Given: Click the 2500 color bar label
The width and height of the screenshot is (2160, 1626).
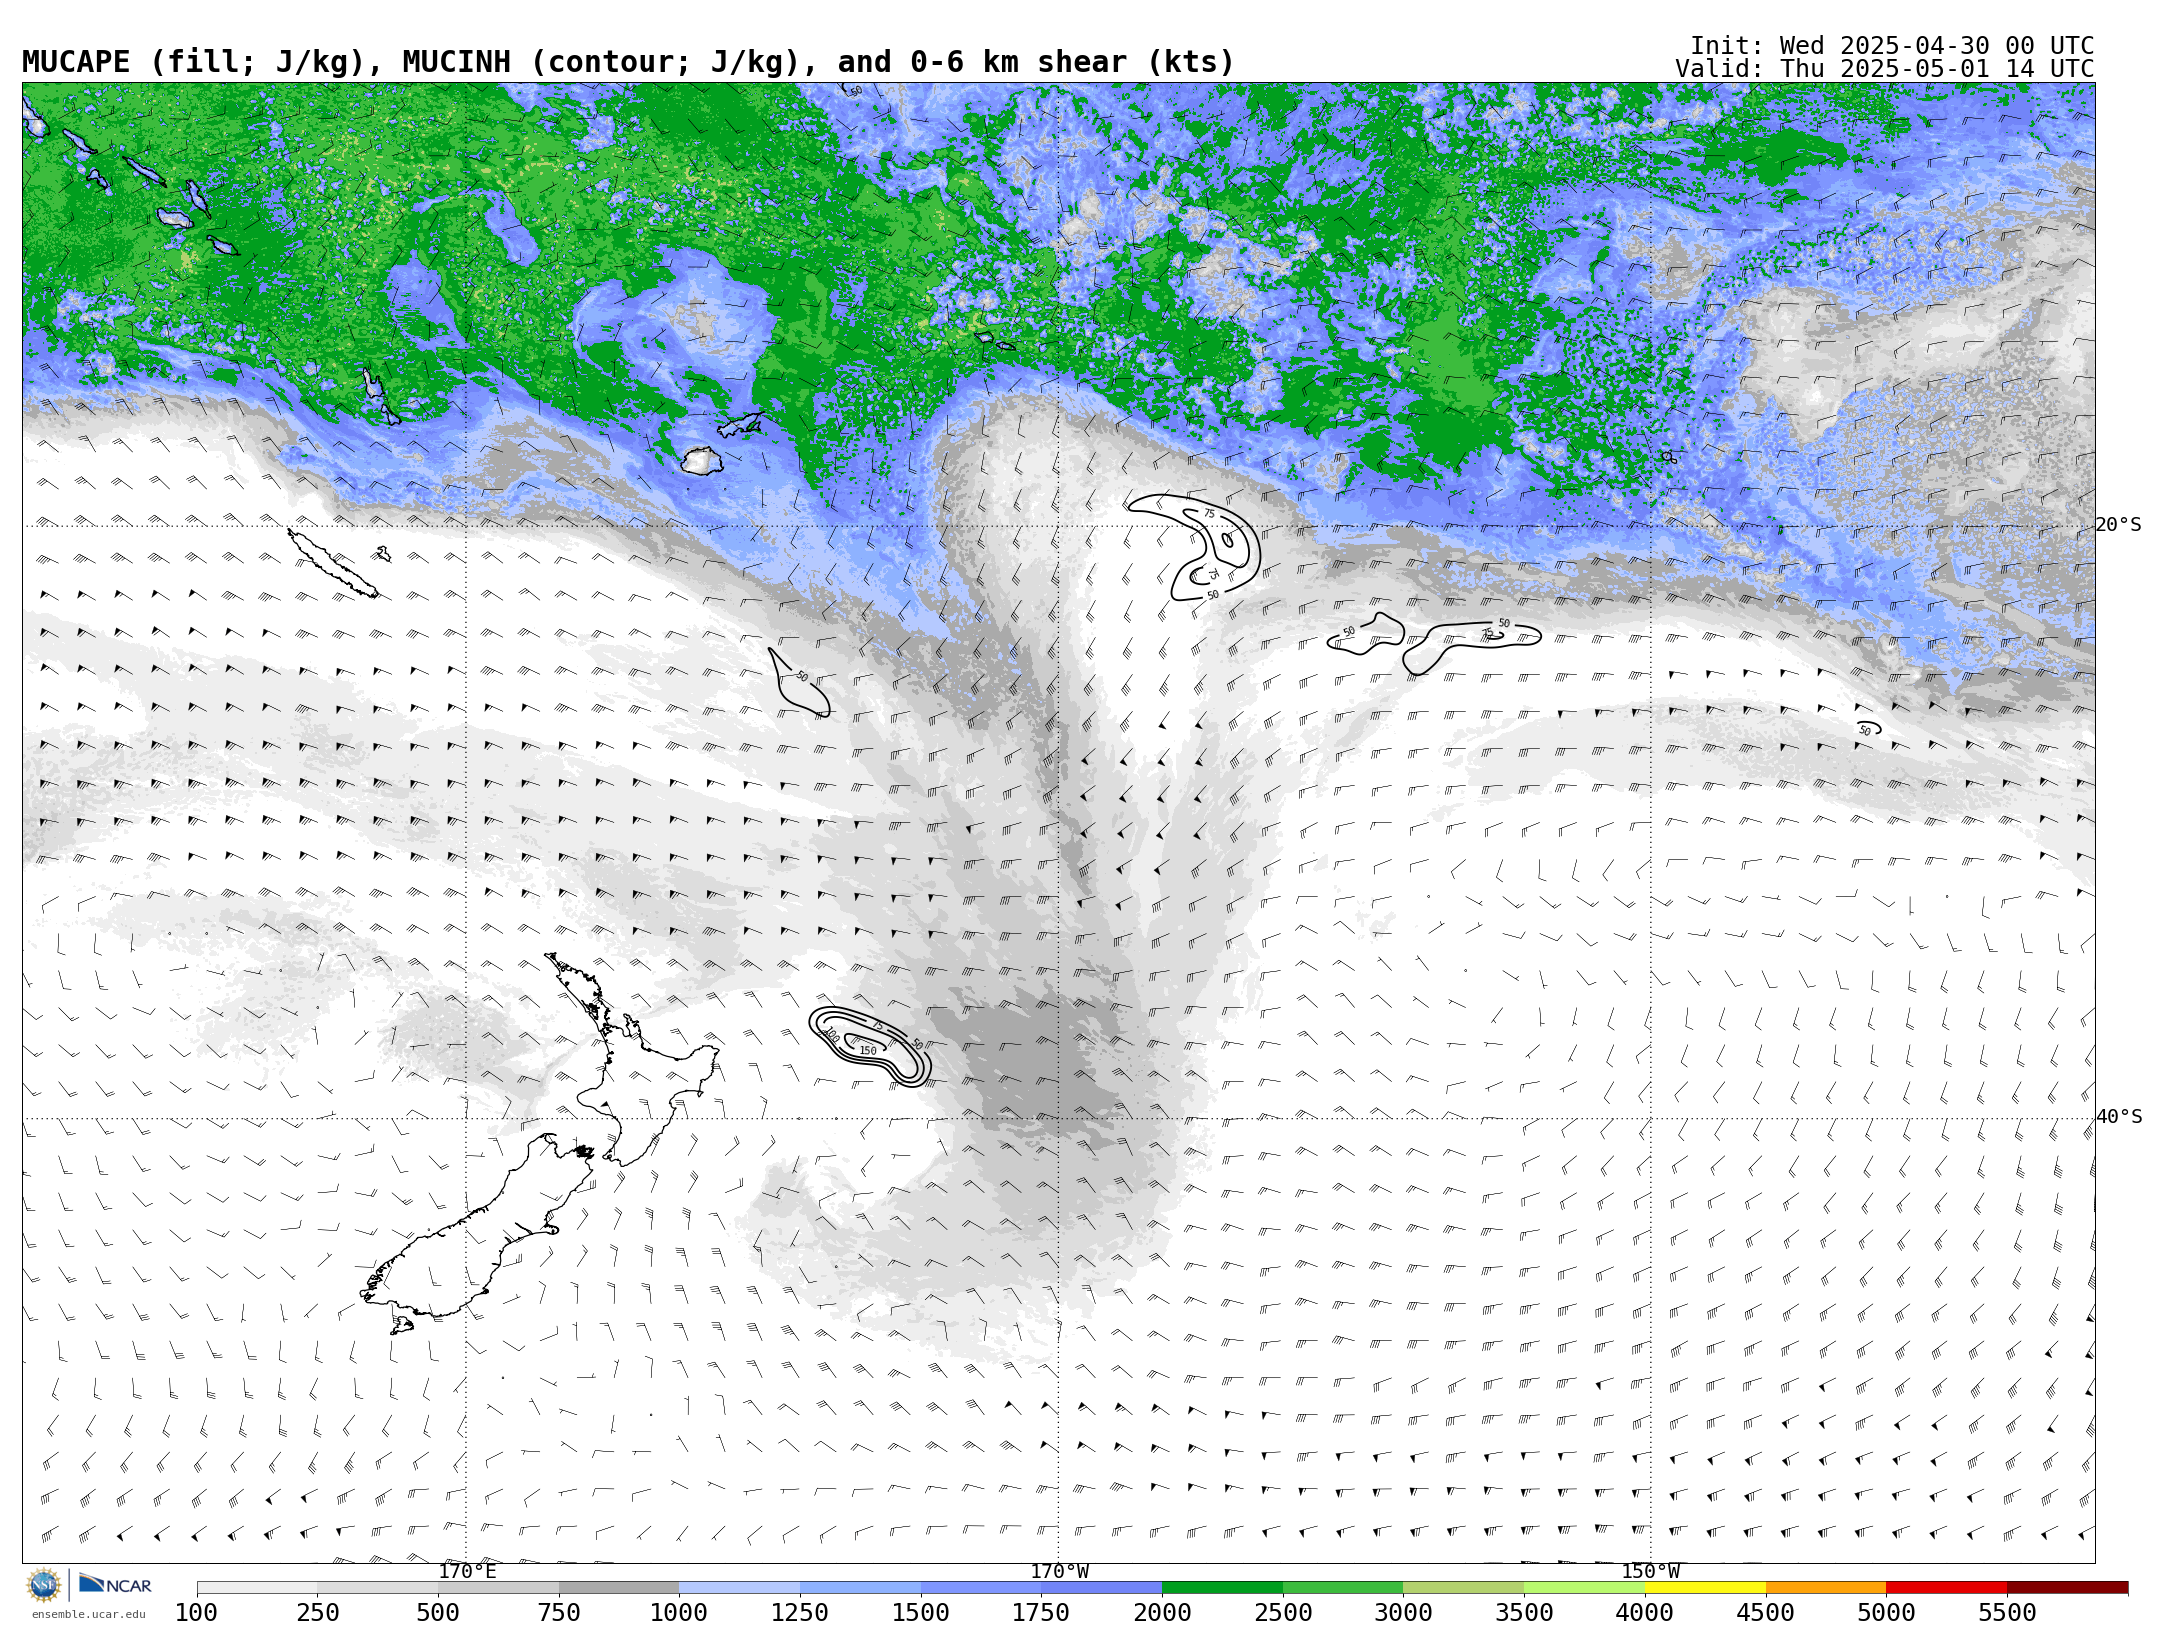Looking at the screenshot, I should 1283,1612.
